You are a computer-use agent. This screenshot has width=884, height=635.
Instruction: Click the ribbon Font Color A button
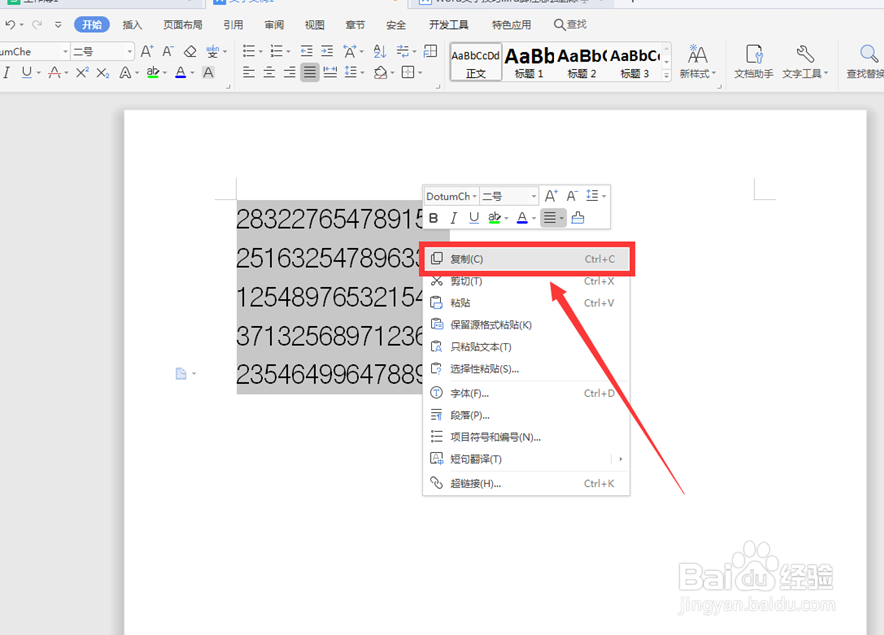click(180, 72)
